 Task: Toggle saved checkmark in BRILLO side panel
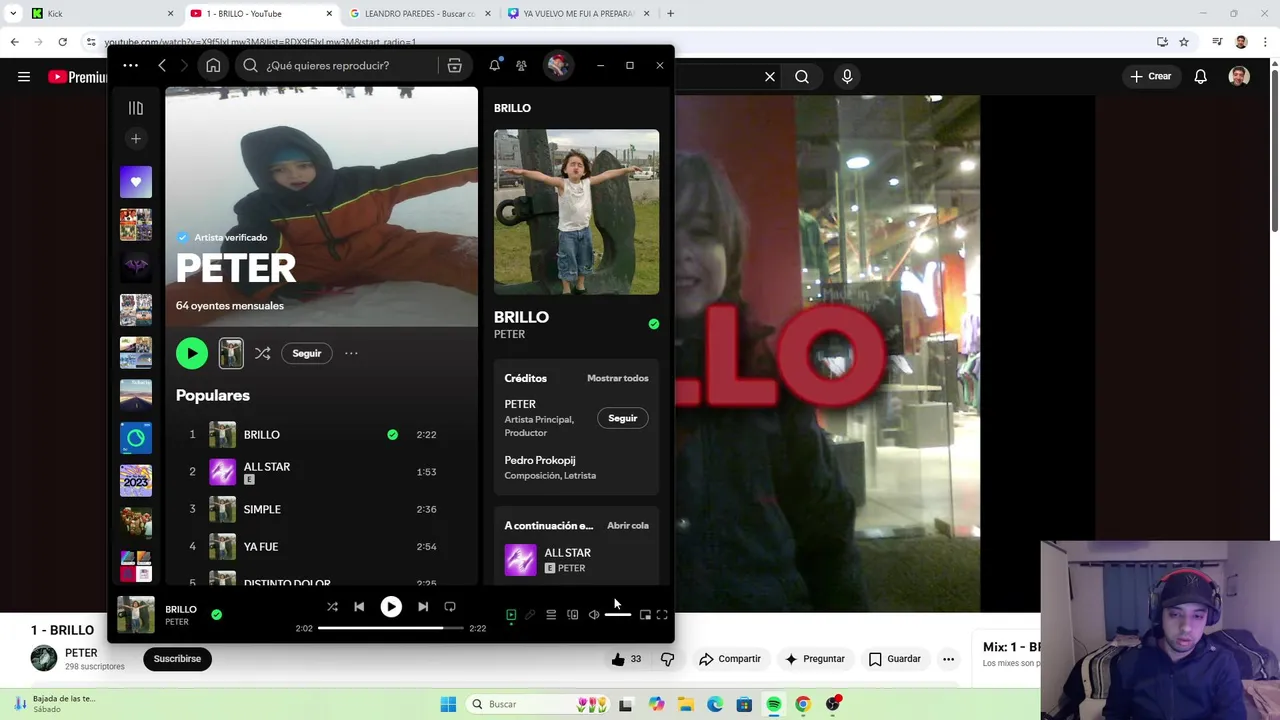(653, 324)
